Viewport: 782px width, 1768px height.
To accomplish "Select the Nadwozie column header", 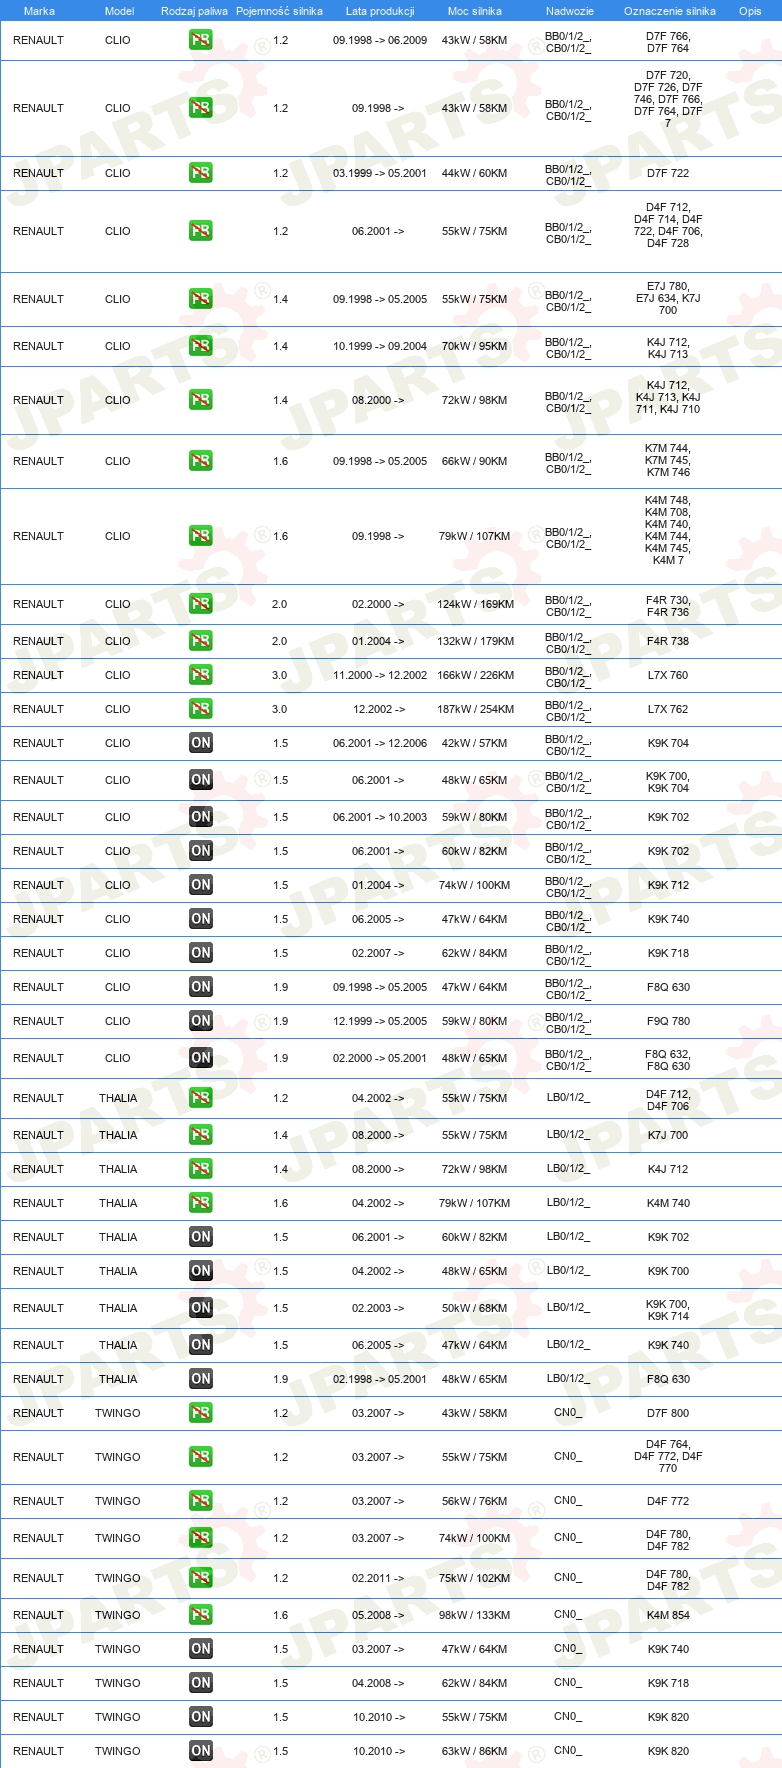I will [570, 11].
